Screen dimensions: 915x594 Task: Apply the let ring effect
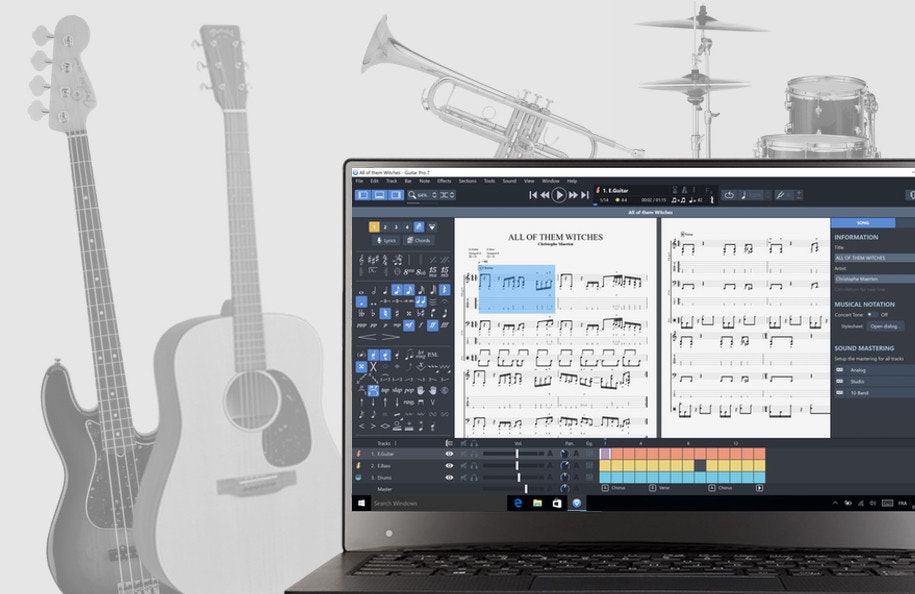pos(421,354)
